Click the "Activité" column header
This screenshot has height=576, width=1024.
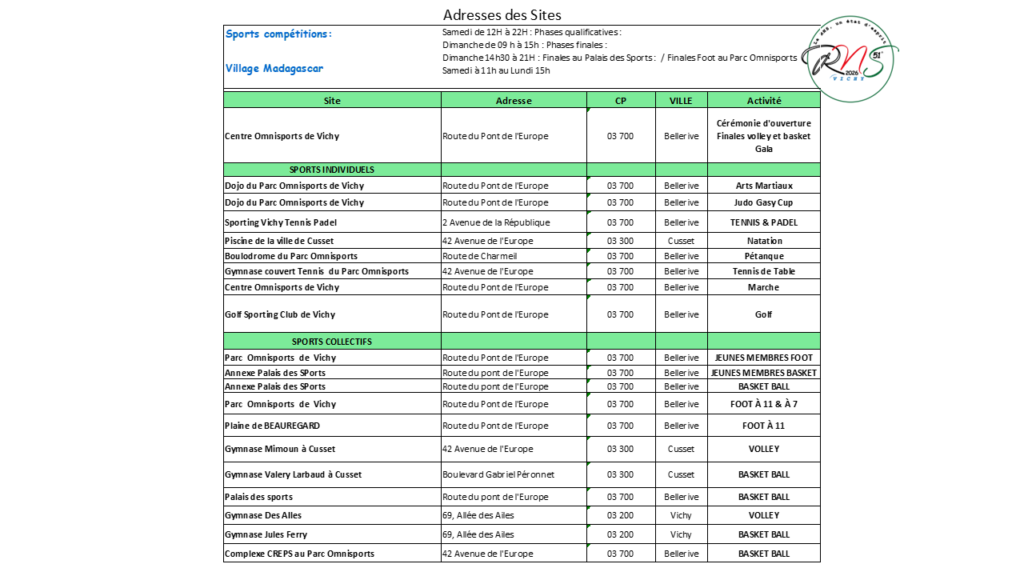[764, 100]
